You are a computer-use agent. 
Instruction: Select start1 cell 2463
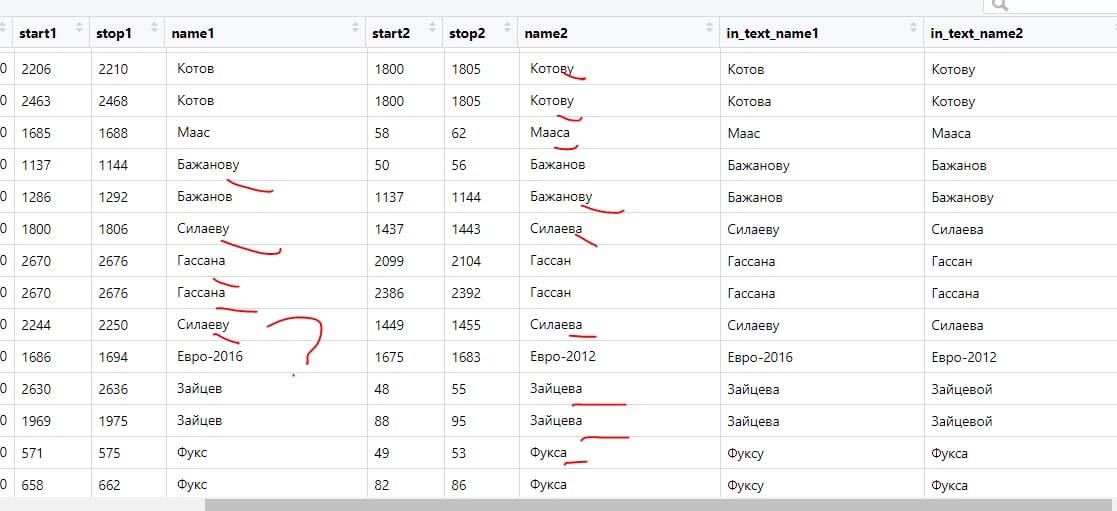point(36,101)
